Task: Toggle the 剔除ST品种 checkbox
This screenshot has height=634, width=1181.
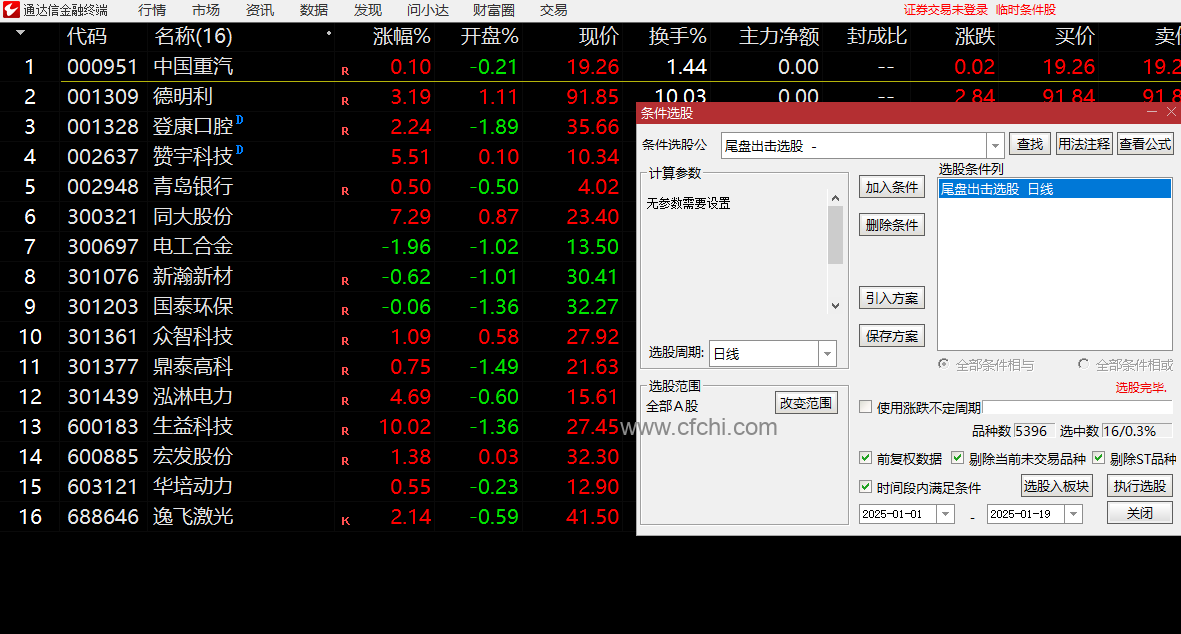Action: pyautogui.click(x=1098, y=458)
